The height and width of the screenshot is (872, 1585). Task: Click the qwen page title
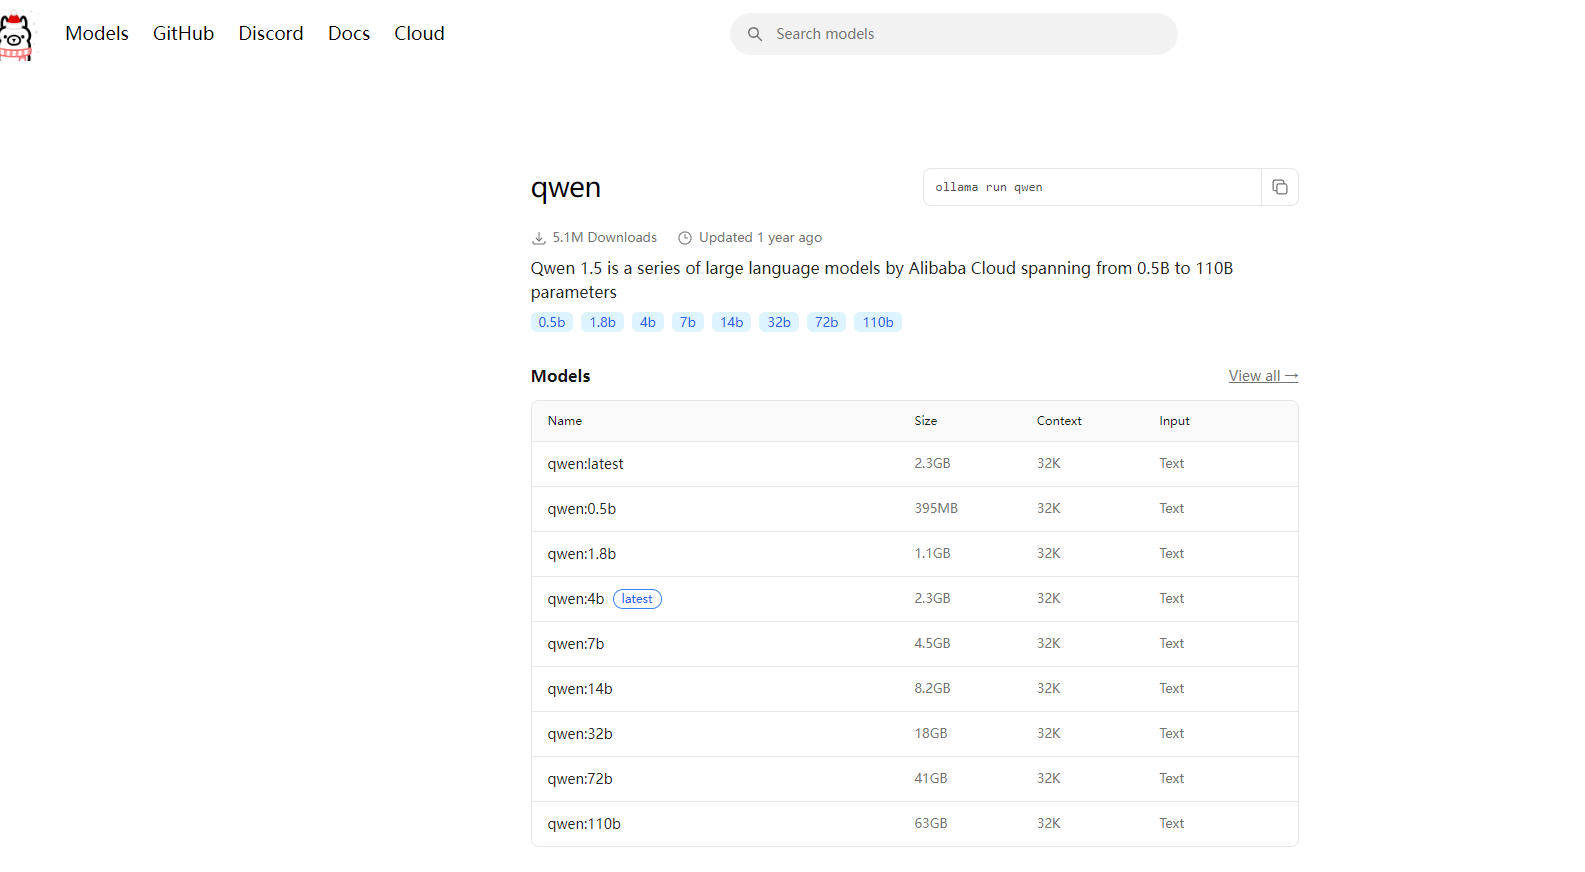pos(566,188)
